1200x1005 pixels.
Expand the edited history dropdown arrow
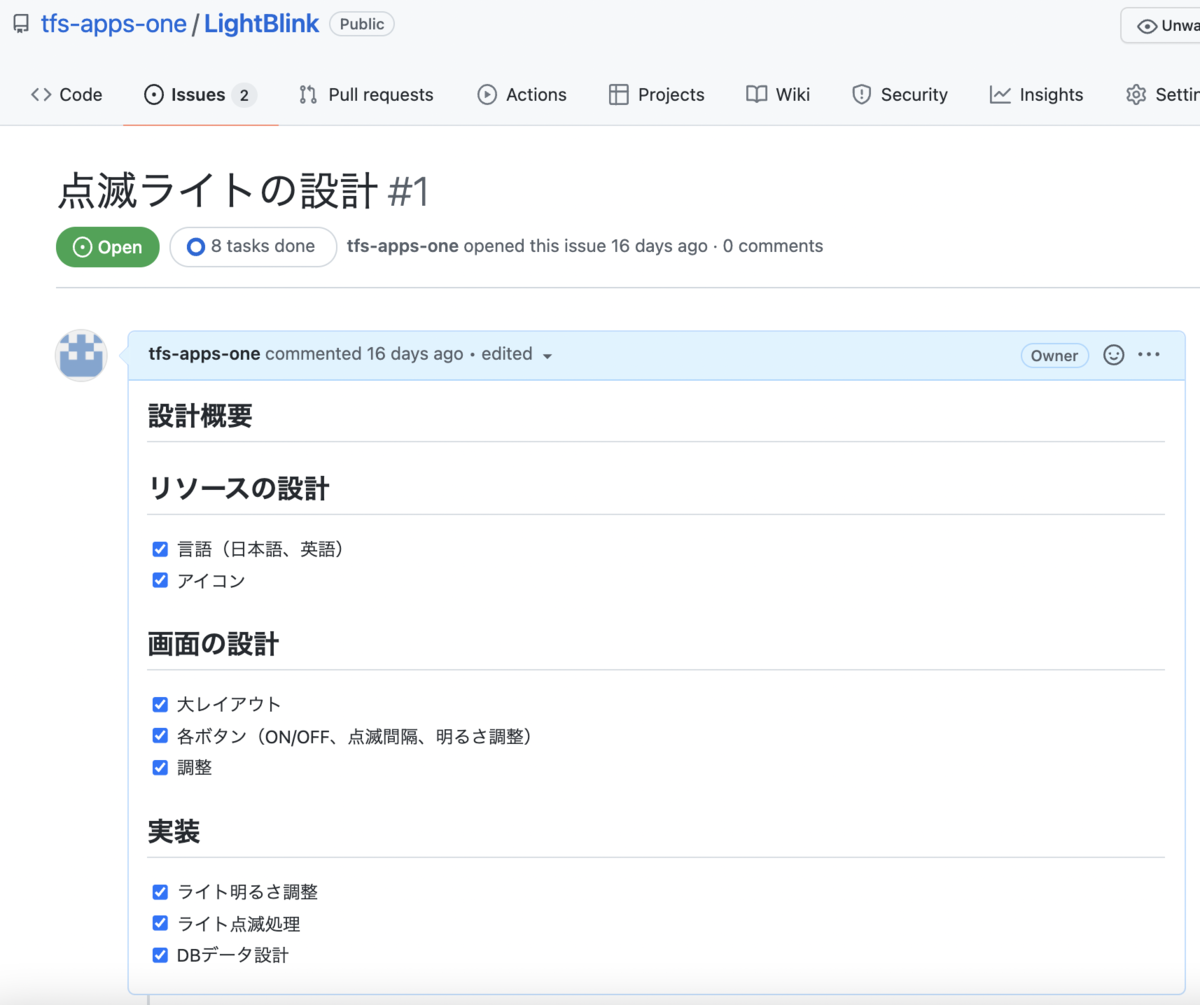pyautogui.click(x=547, y=356)
